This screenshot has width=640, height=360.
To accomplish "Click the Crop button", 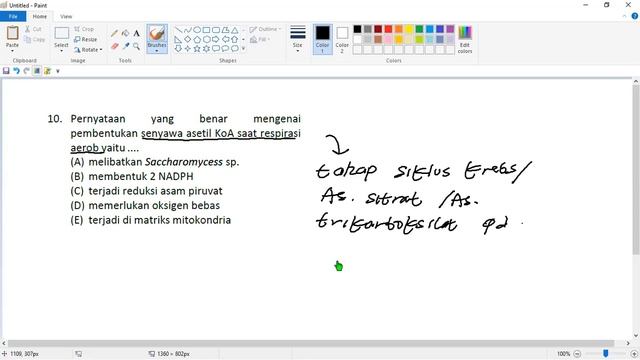I will [84, 29].
